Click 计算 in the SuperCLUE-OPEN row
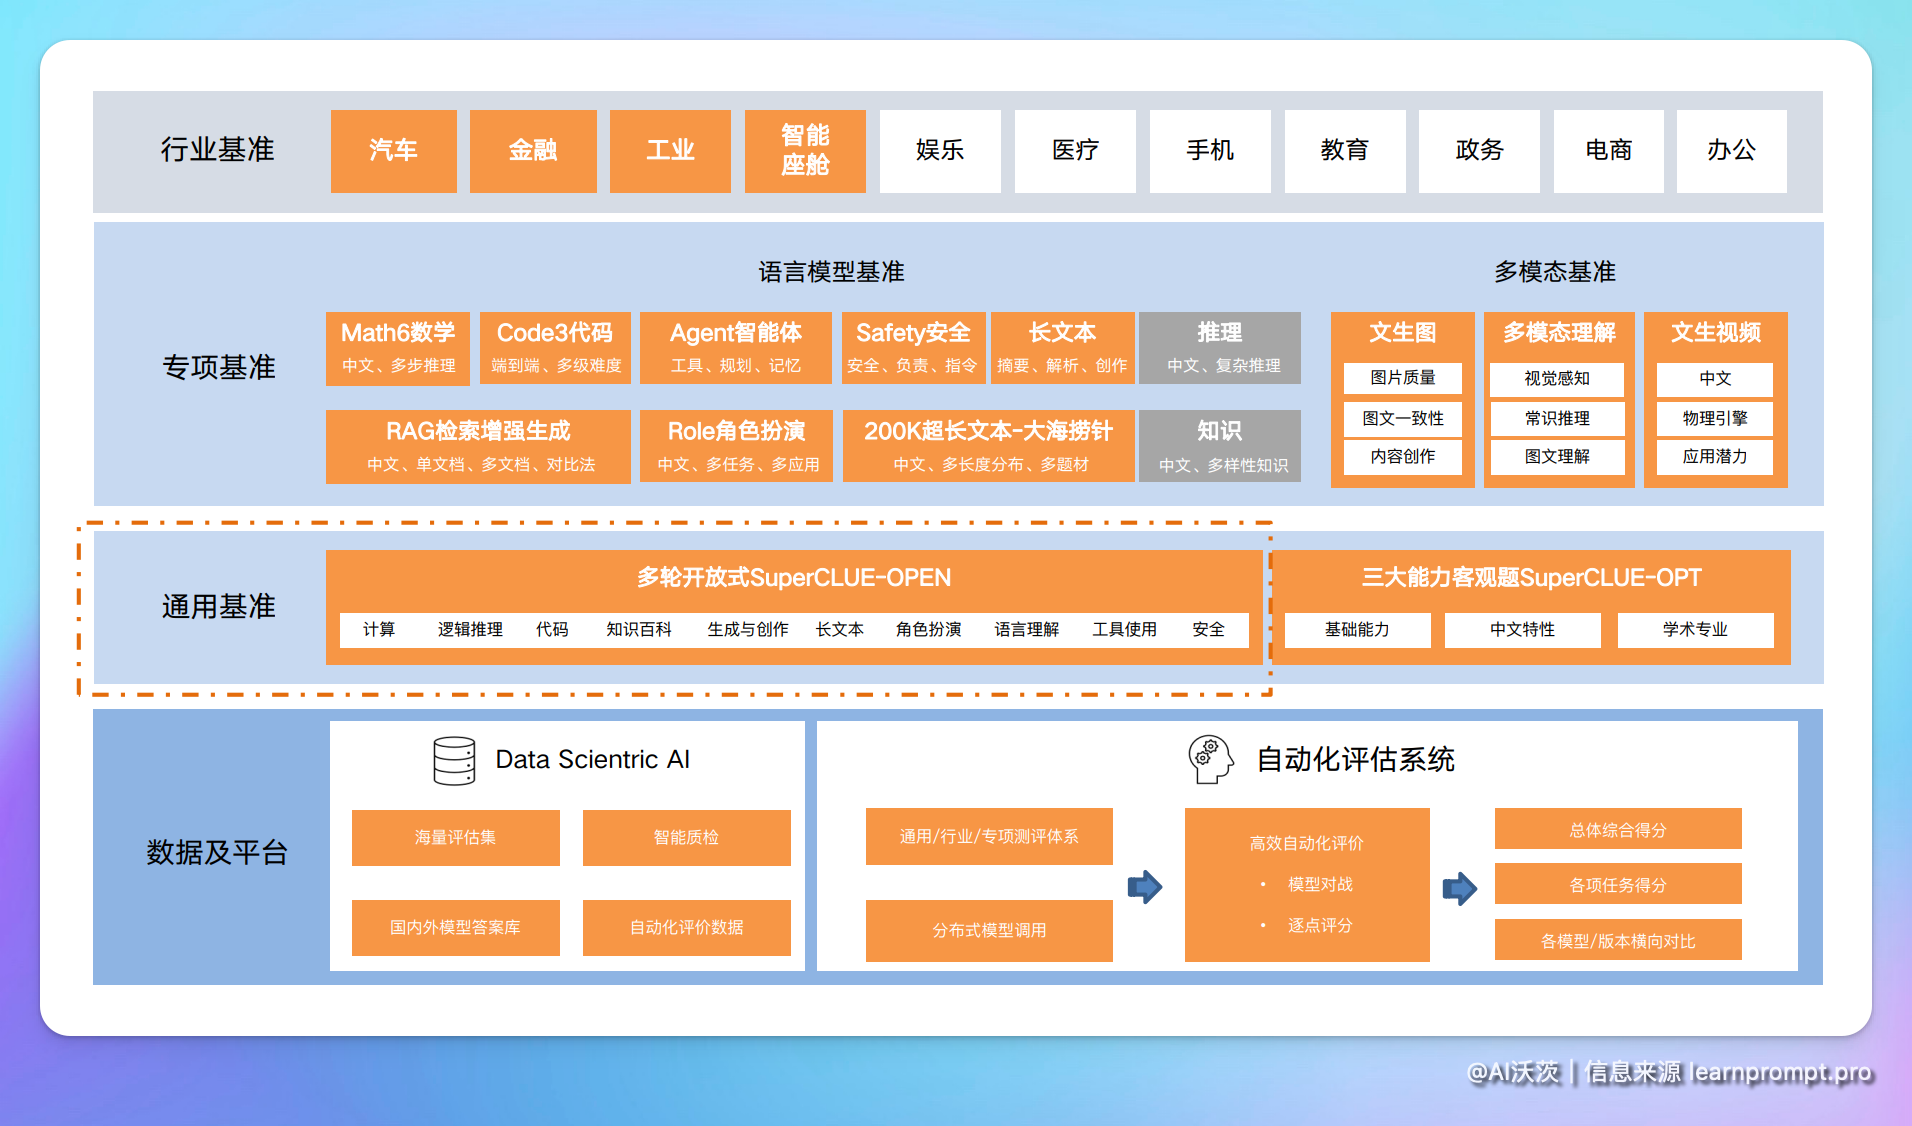1912x1126 pixels. [x=379, y=630]
